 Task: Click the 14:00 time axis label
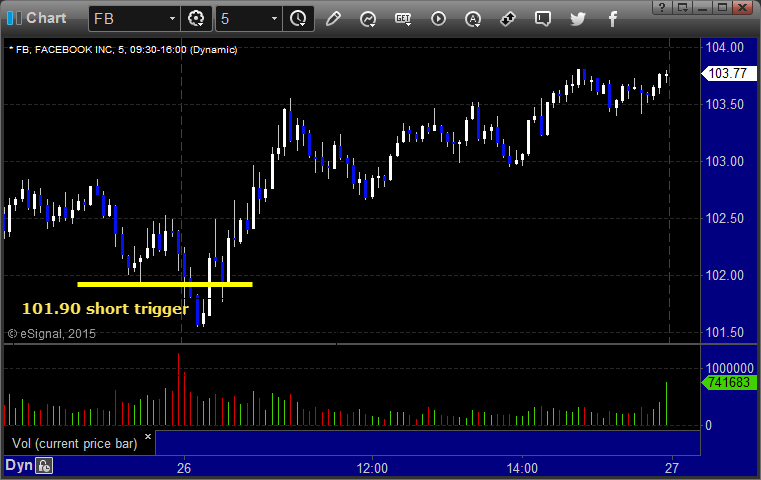522,468
